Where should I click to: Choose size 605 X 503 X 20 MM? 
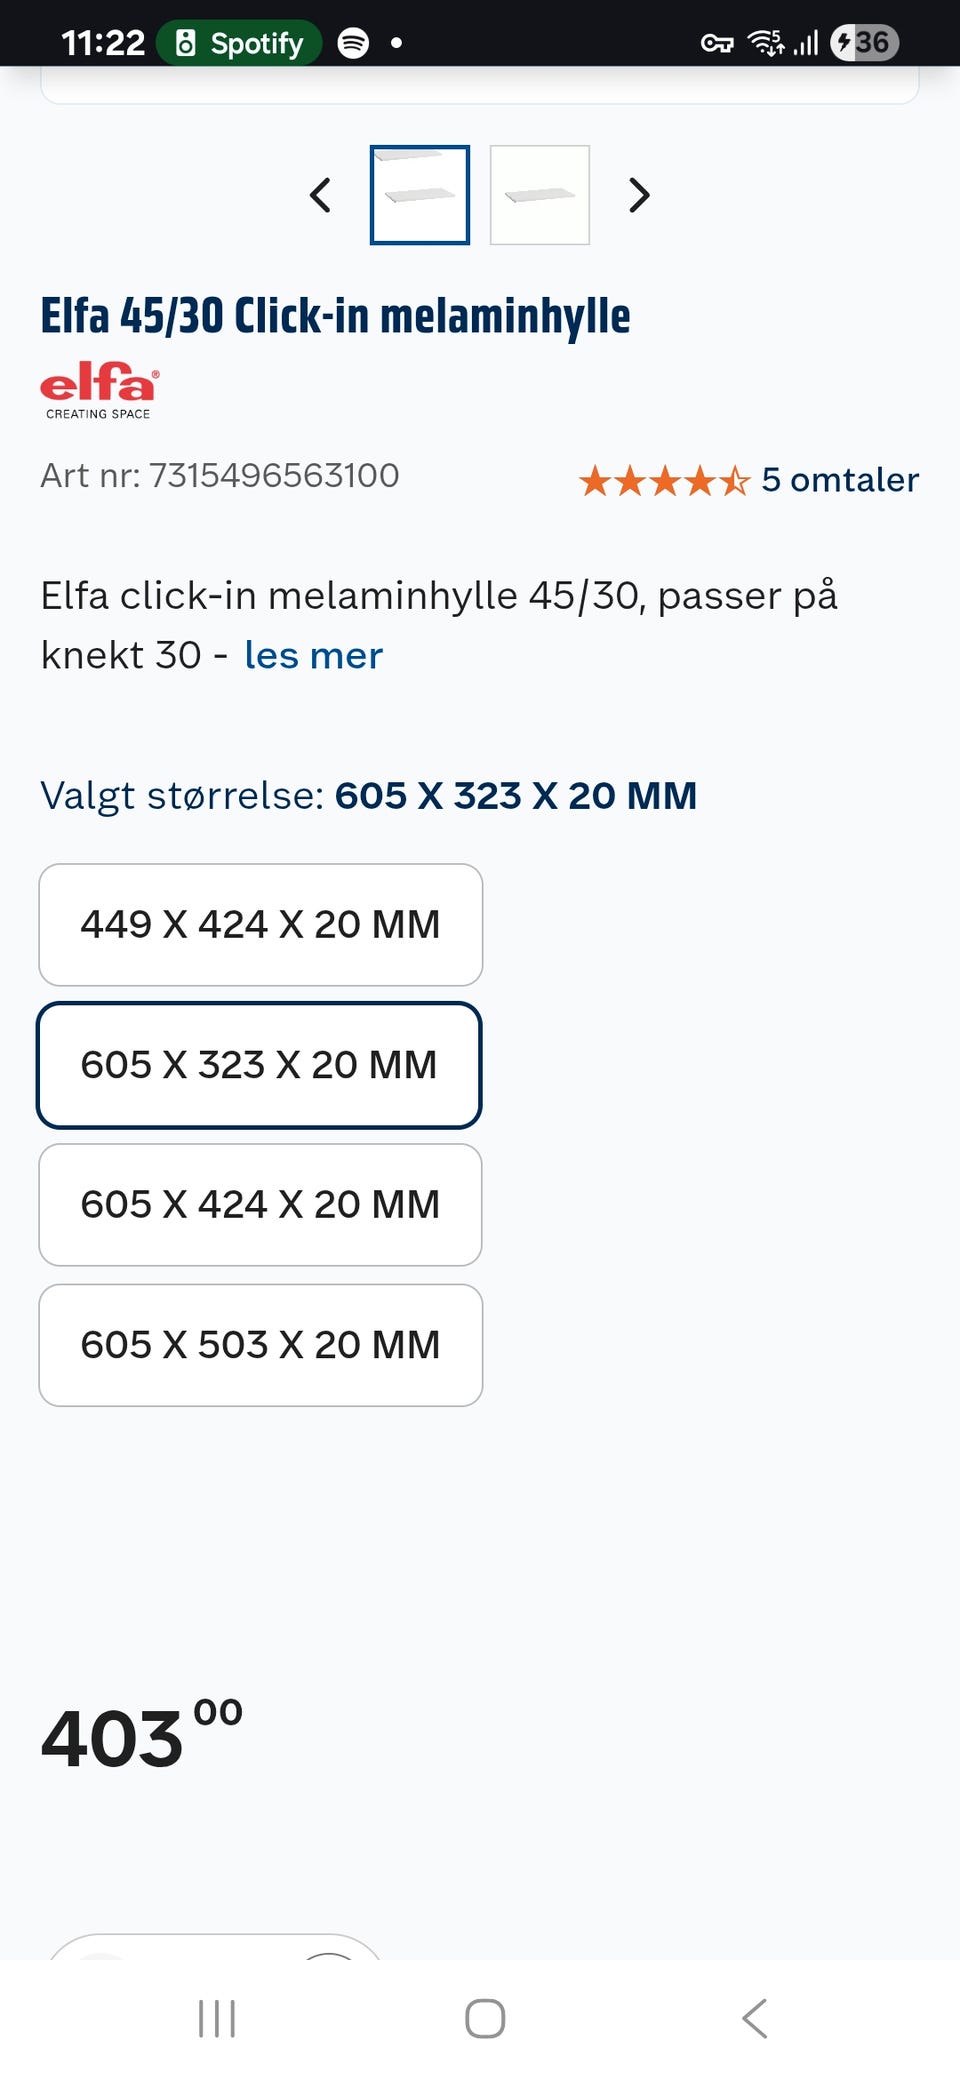coord(260,1345)
